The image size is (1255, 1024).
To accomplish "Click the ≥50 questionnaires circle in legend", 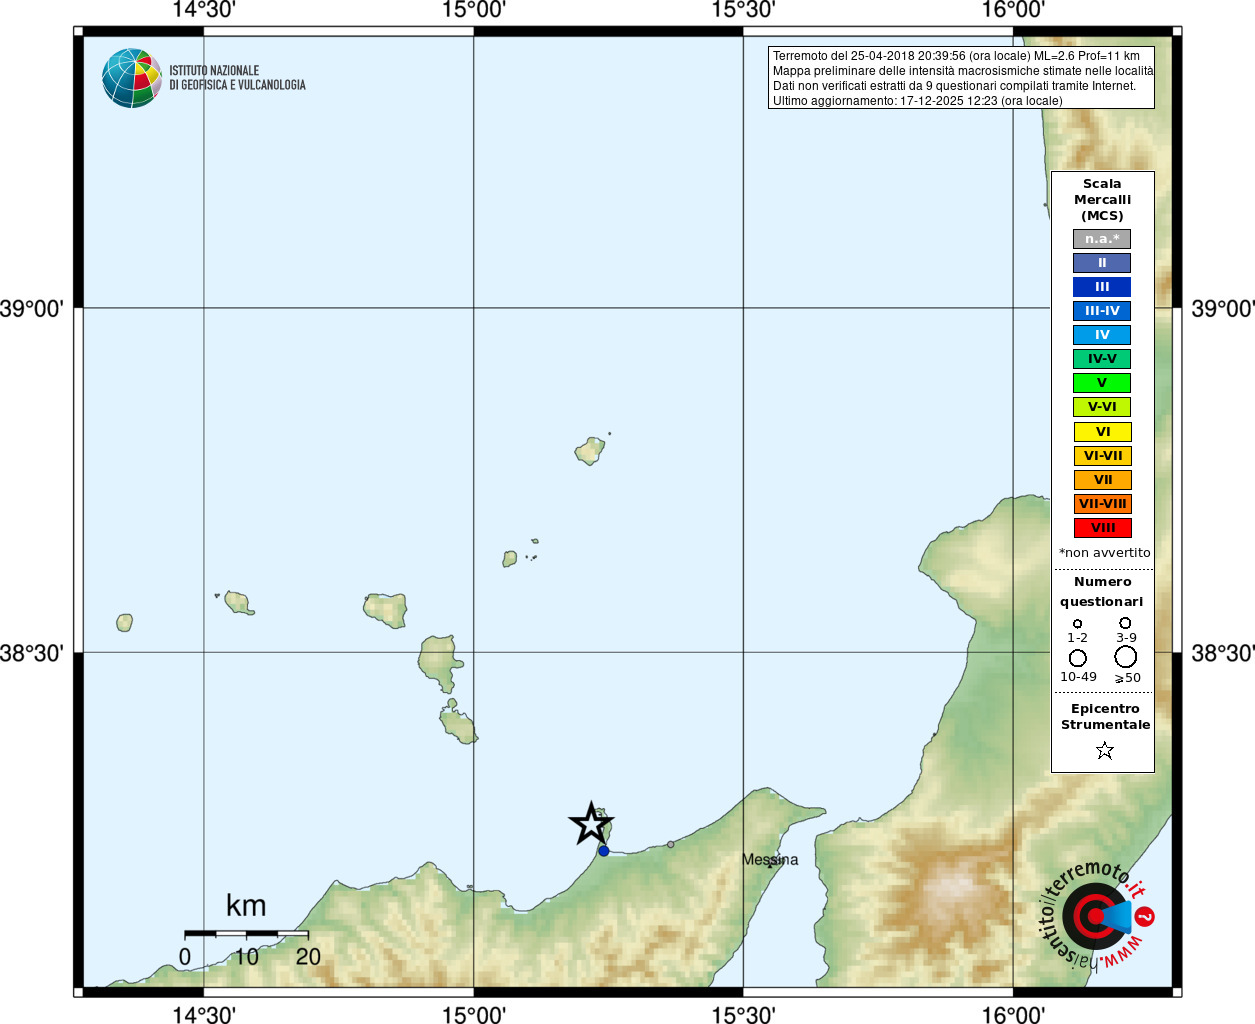I will [x=1125, y=657].
